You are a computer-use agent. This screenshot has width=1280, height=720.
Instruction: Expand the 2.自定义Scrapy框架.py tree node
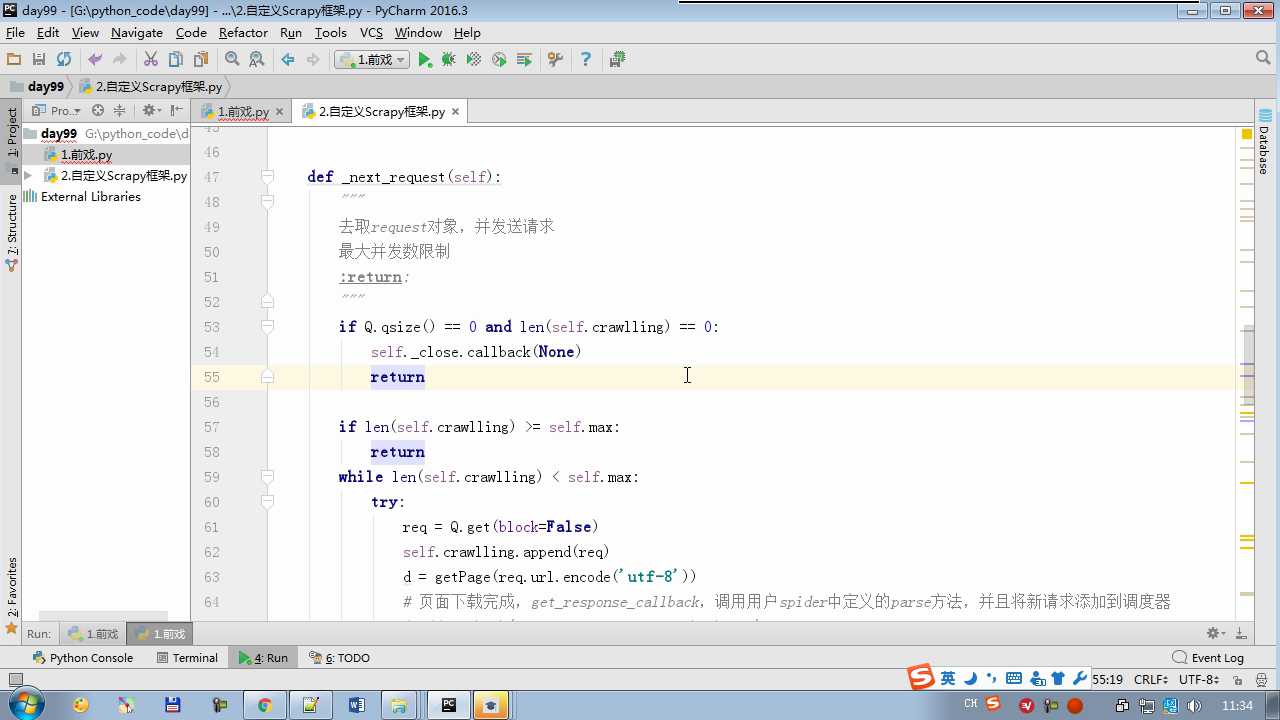pos(28,175)
